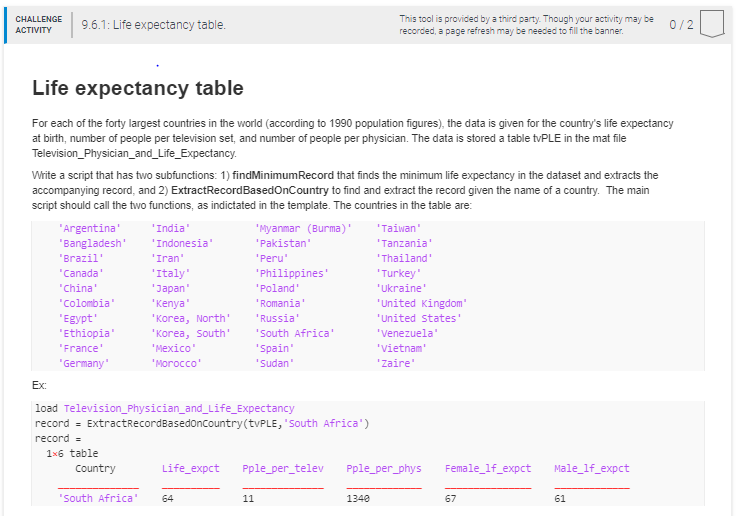
Task: Click country 'Venezuela' in the list
Action: click(407, 333)
